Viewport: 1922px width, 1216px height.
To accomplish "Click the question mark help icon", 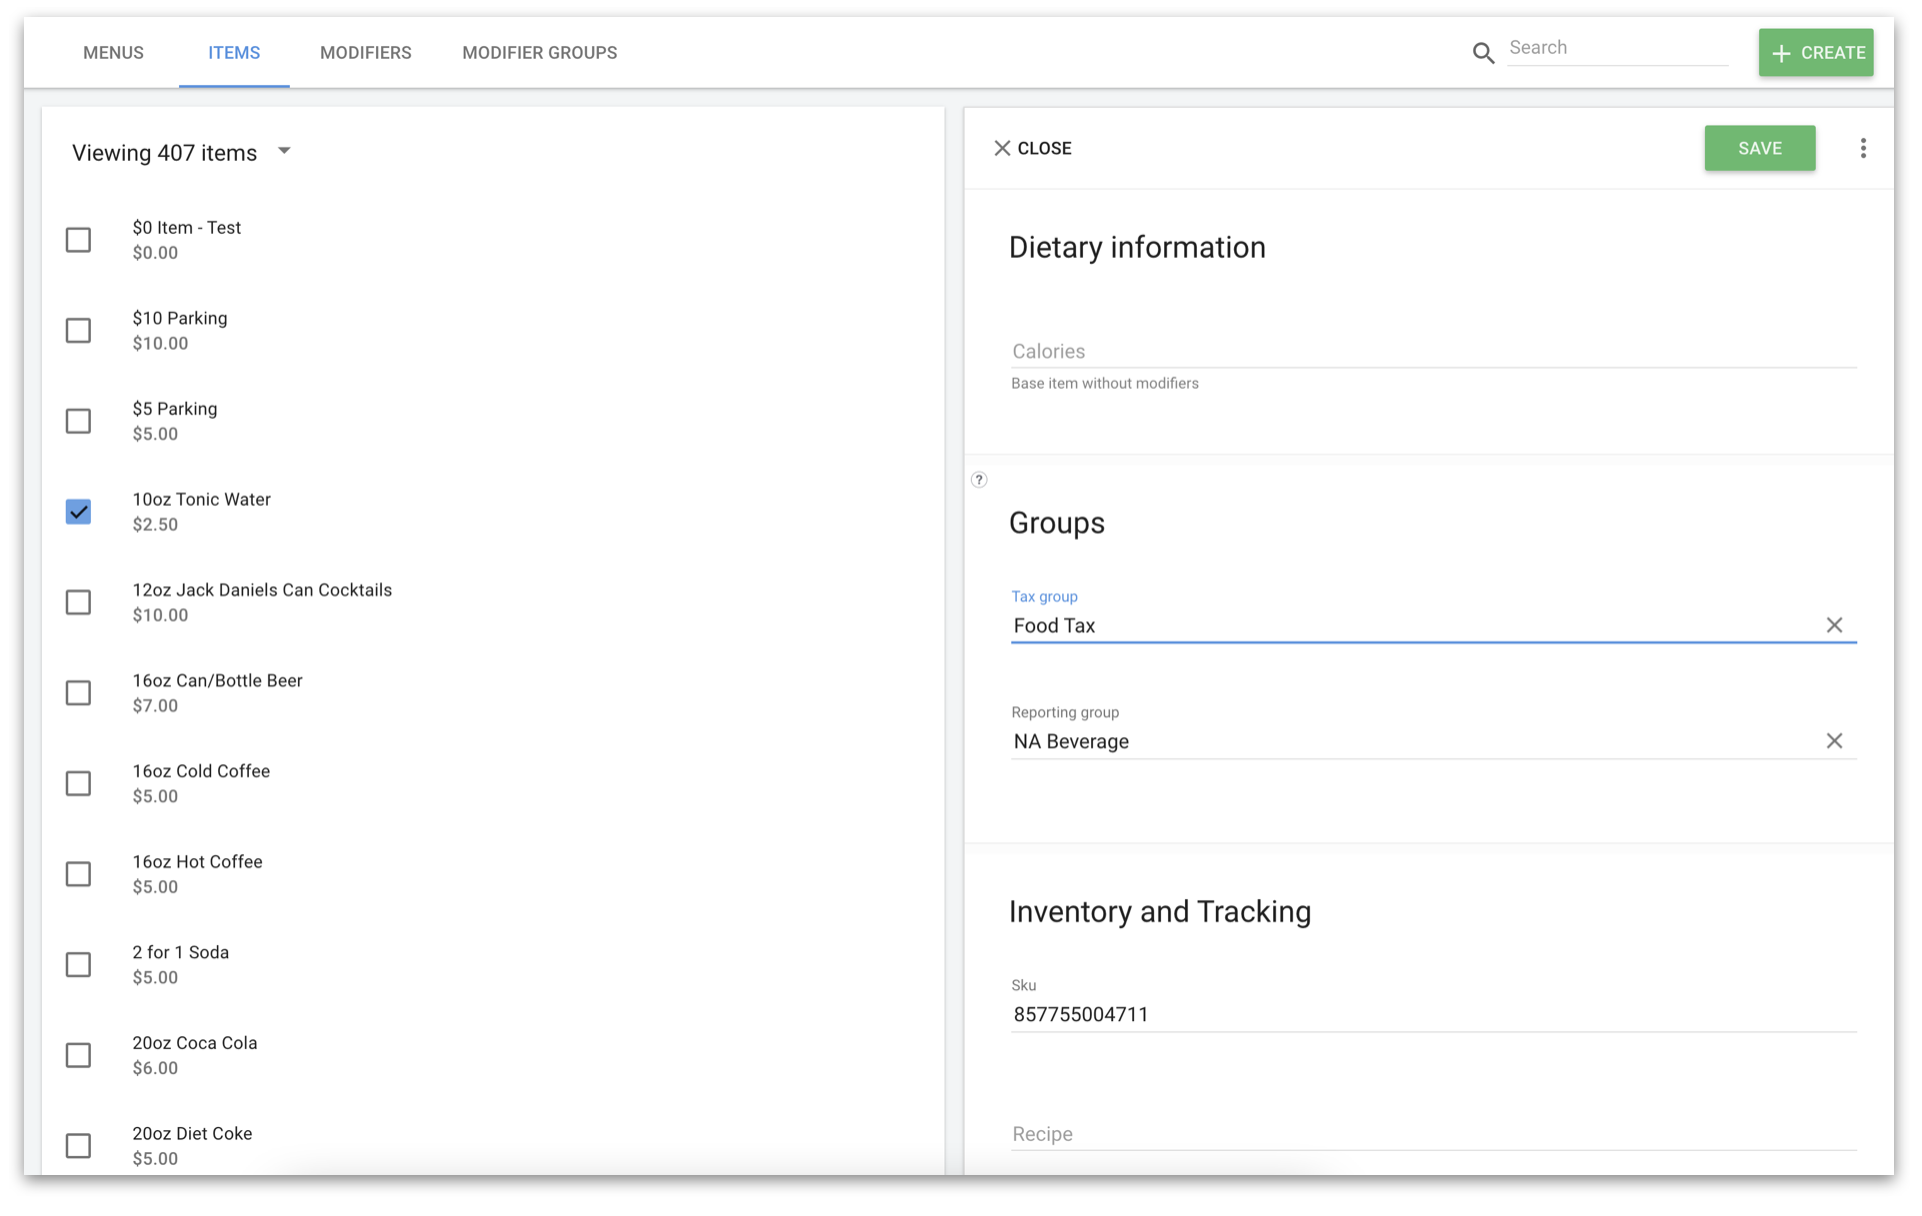I will coord(979,479).
